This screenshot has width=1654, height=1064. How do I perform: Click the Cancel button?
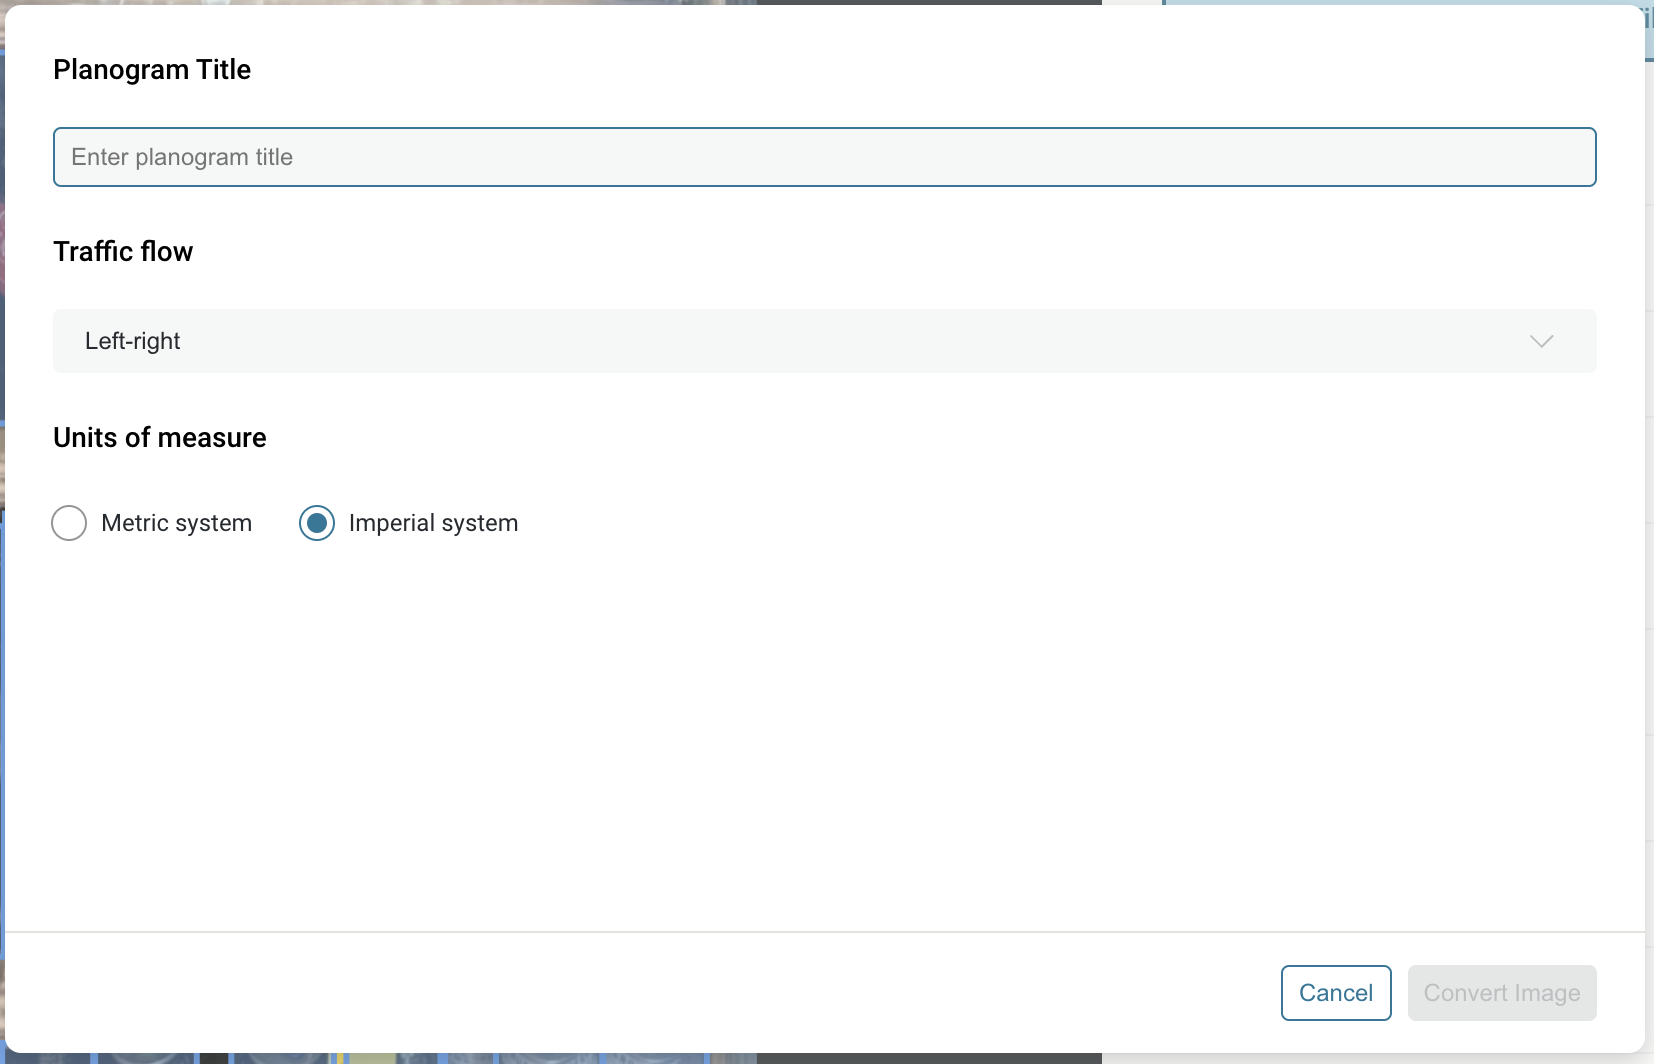coord(1336,993)
